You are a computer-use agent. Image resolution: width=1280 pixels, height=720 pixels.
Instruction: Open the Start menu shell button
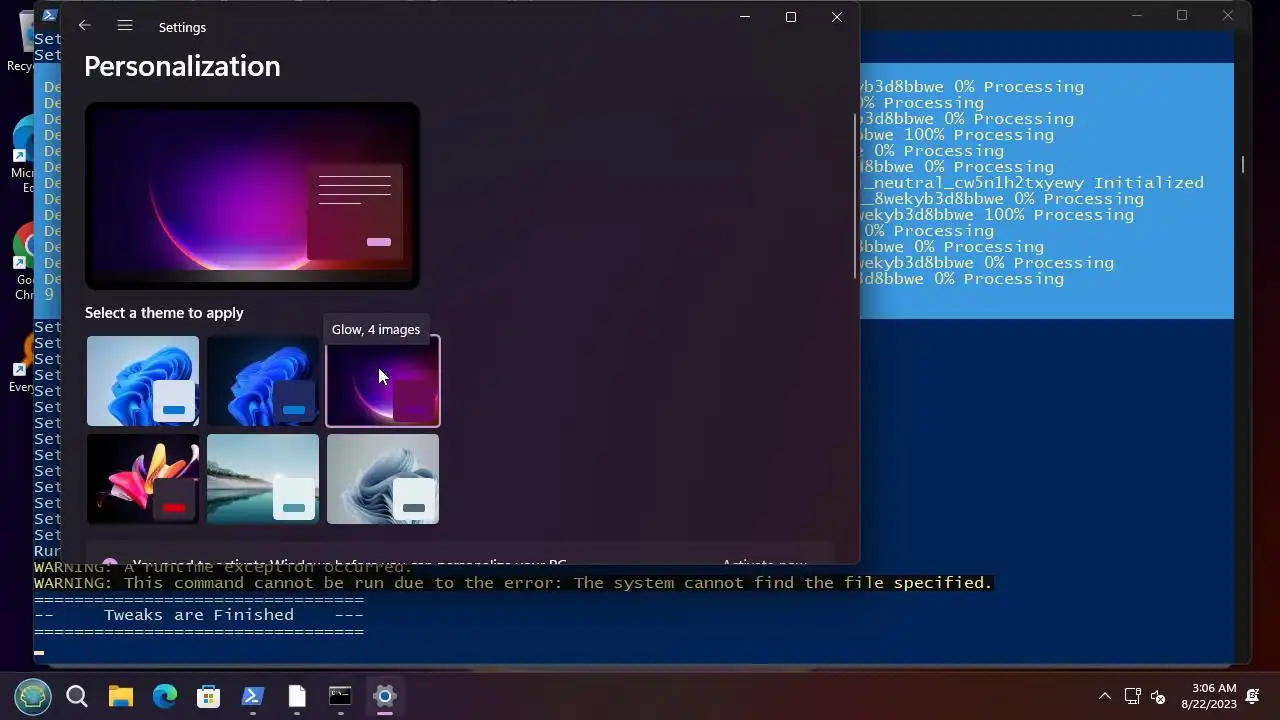pos(33,696)
